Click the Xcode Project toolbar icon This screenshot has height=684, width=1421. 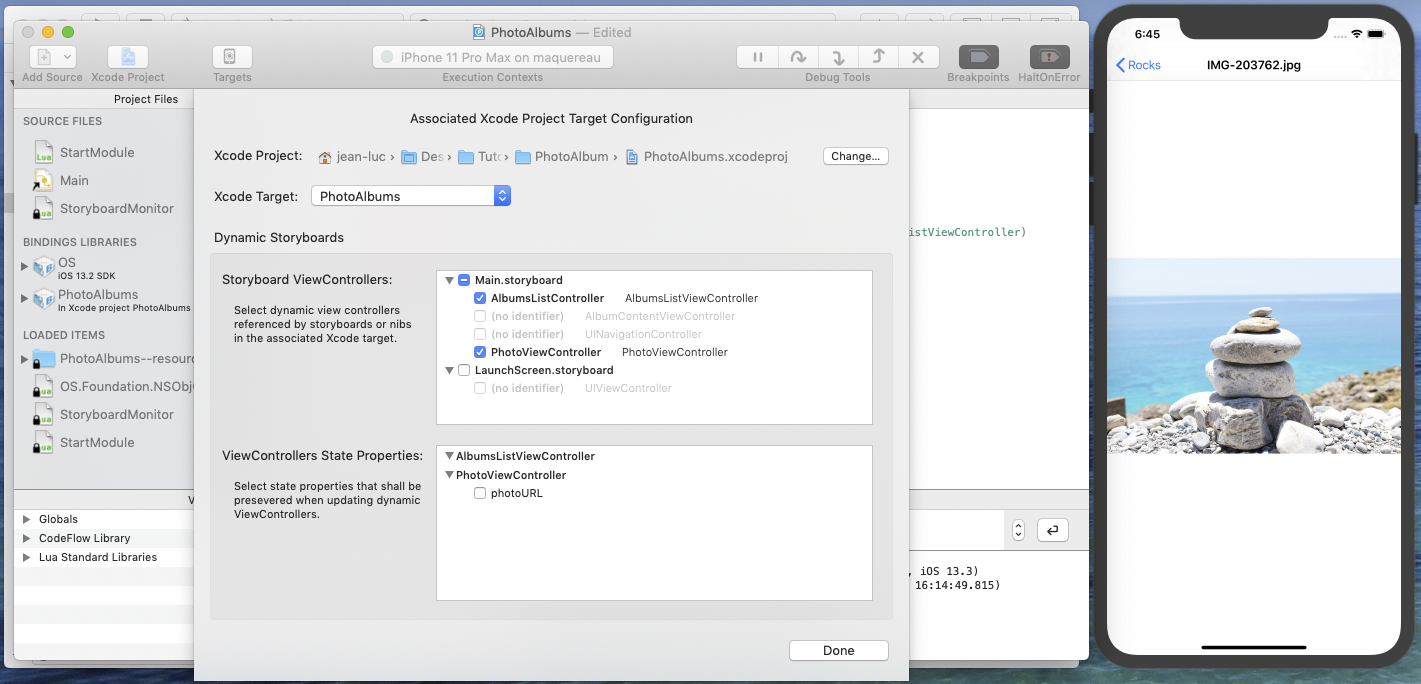[x=128, y=57]
